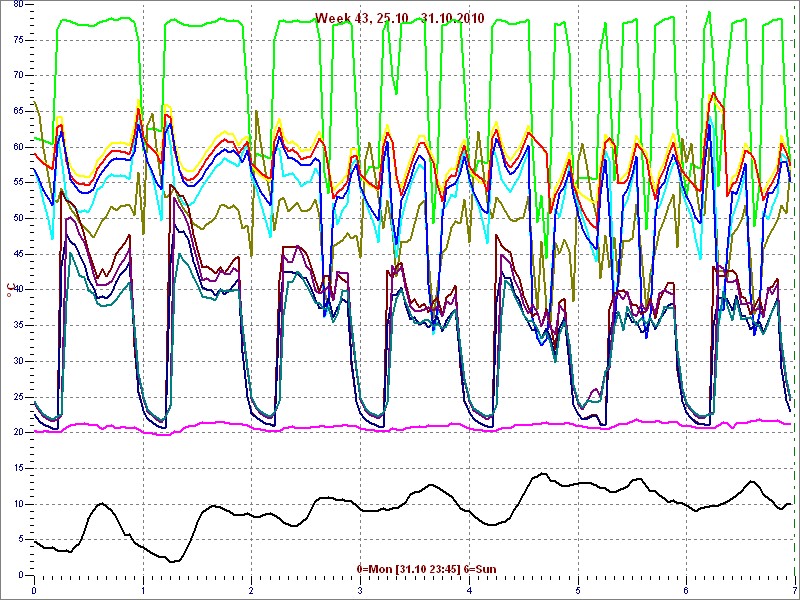Select the '40' temperature axis label

(x=17, y=290)
